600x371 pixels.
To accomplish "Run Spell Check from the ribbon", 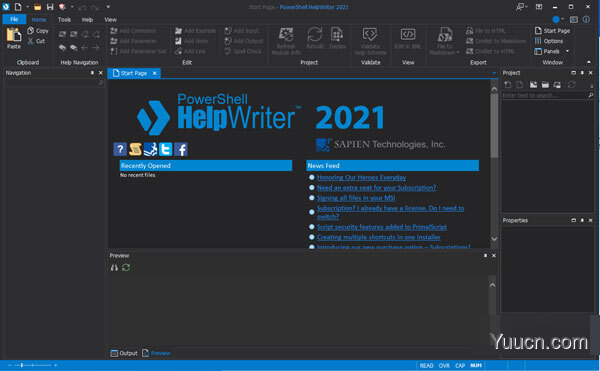I will [243, 51].
